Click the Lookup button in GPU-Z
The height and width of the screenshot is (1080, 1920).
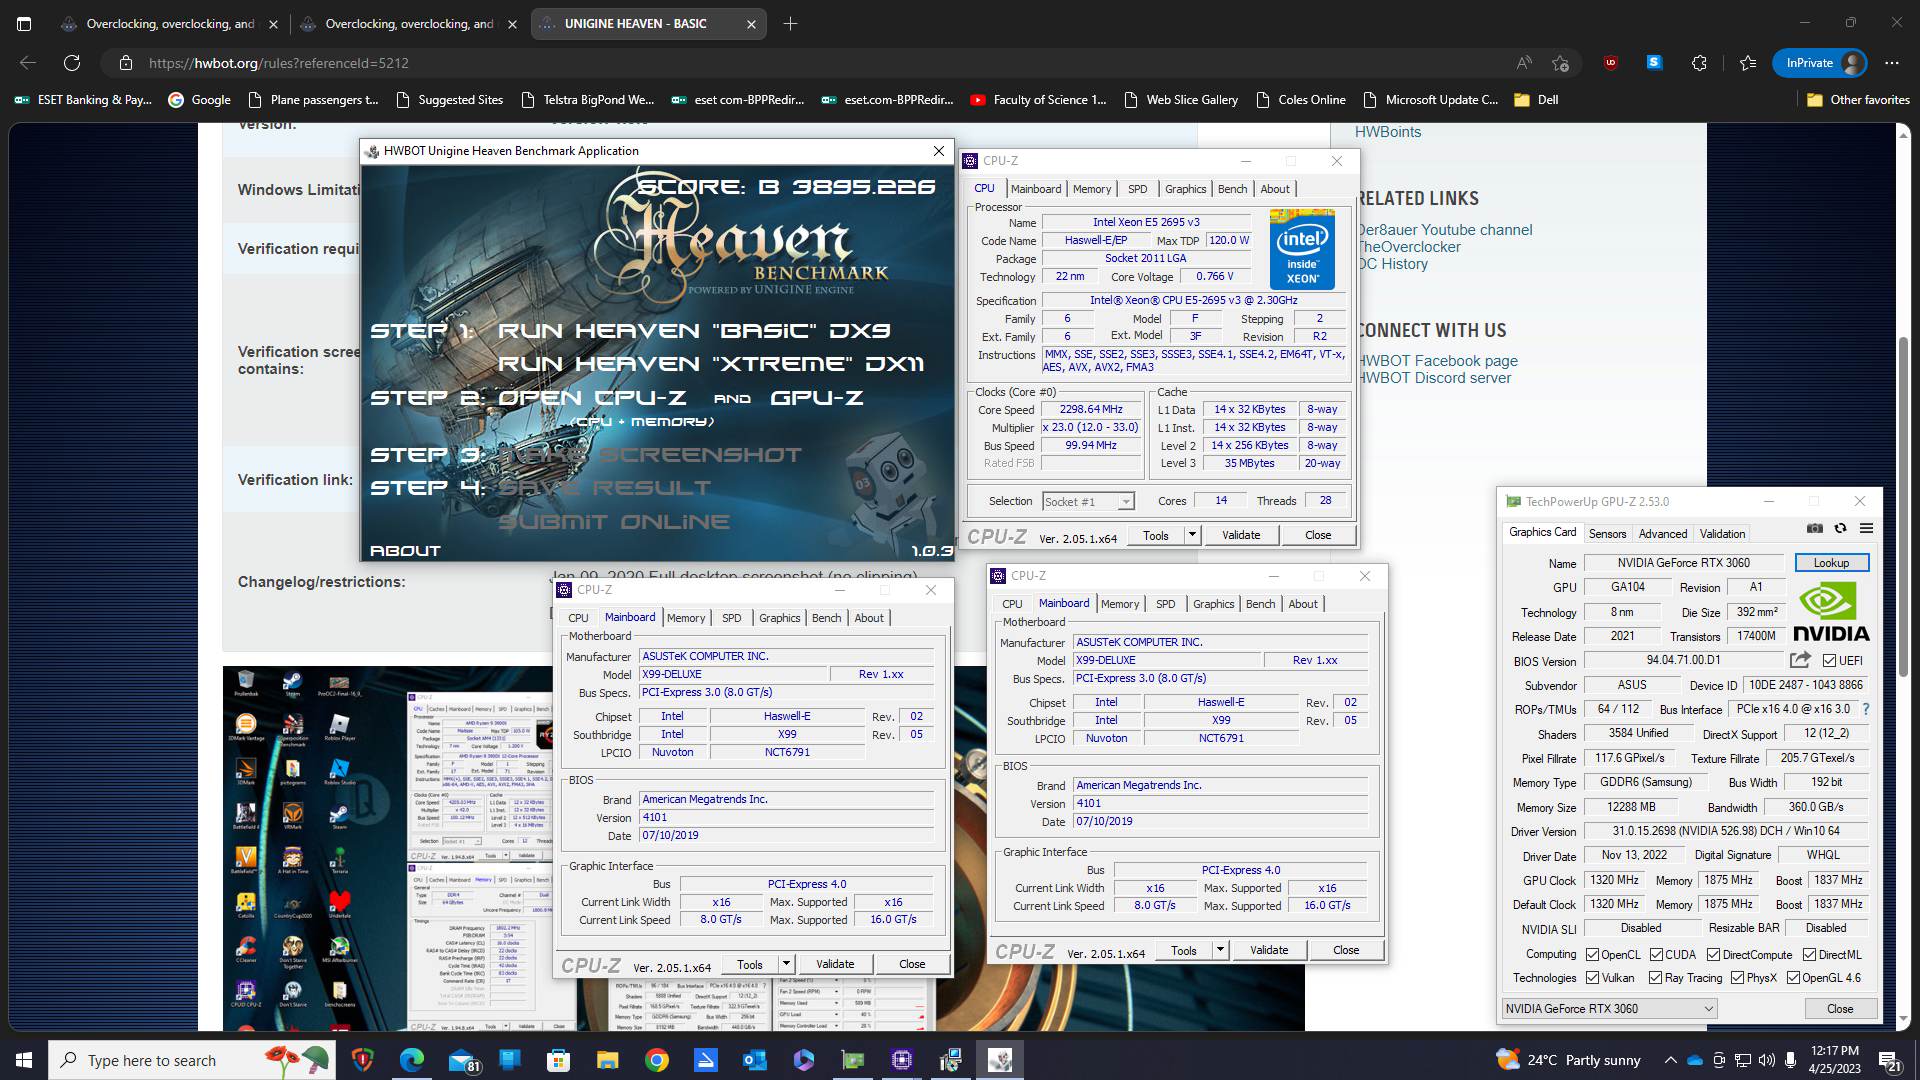pos(1831,562)
